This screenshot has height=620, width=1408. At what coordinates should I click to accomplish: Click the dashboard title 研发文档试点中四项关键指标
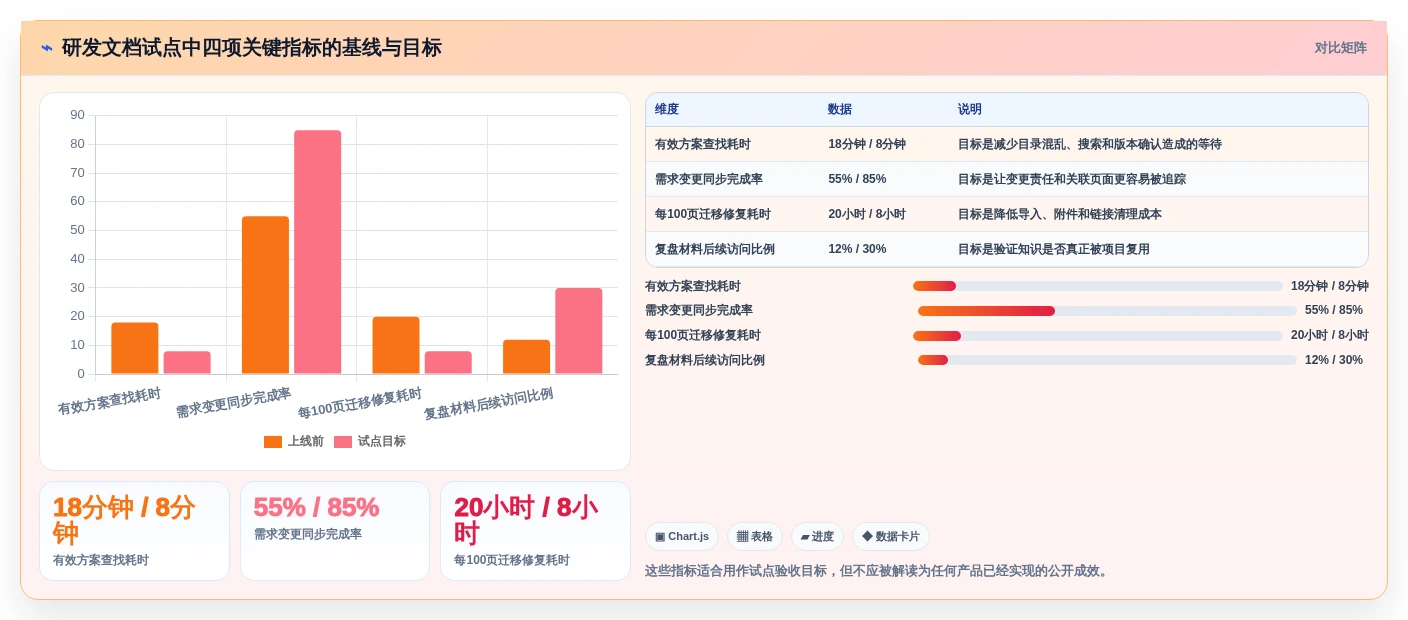[x=252, y=48]
